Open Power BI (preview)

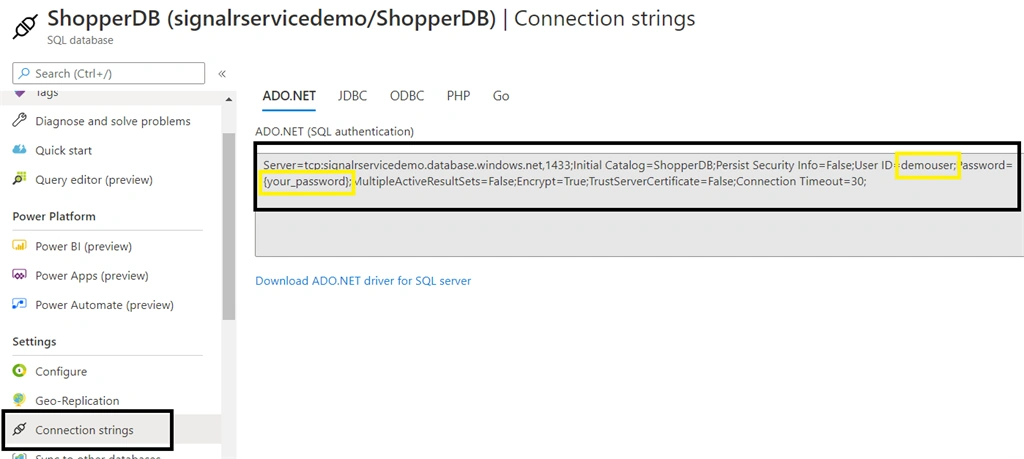pyautogui.click(x=84, y=246)
